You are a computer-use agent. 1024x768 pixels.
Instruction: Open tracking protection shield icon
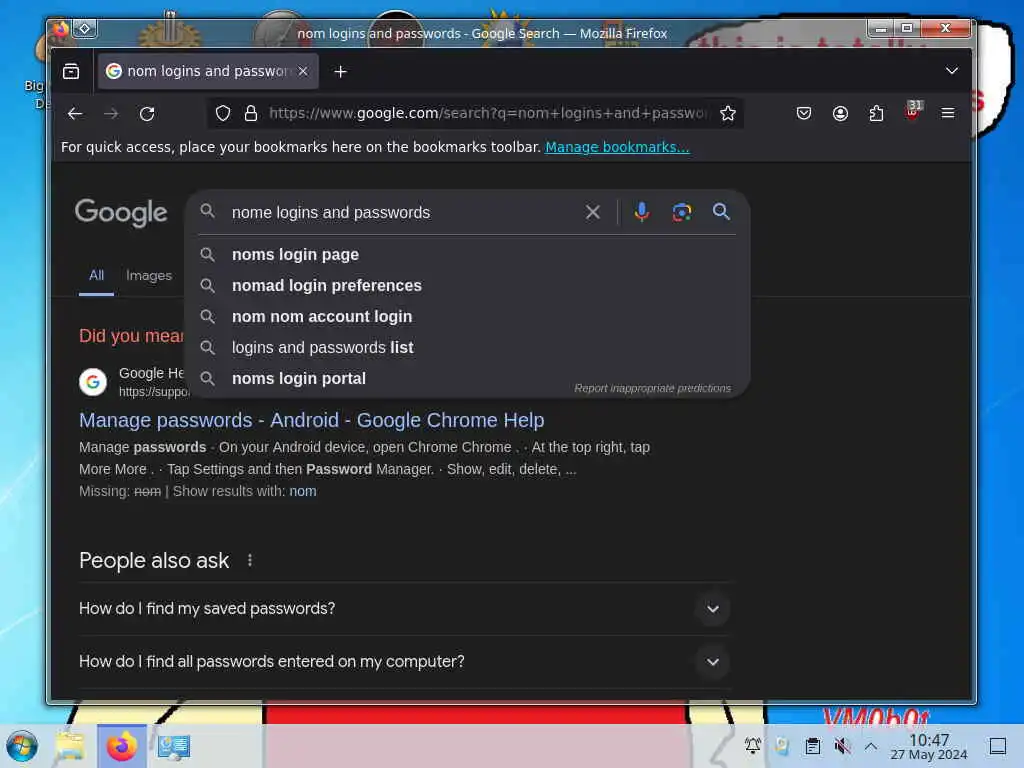[223, 114]
